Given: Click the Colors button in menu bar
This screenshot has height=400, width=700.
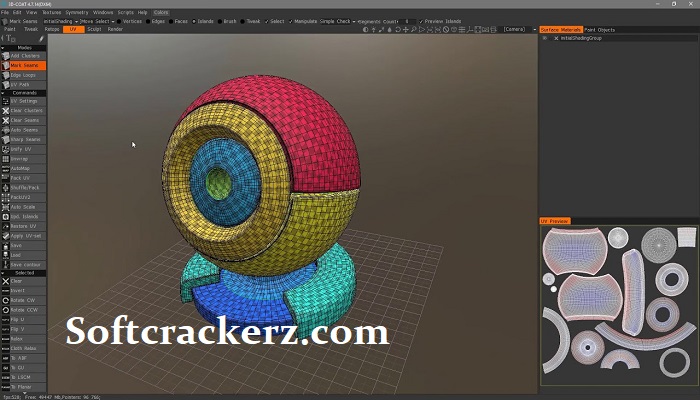Looking at the screenshot, I should coord(161,12).
